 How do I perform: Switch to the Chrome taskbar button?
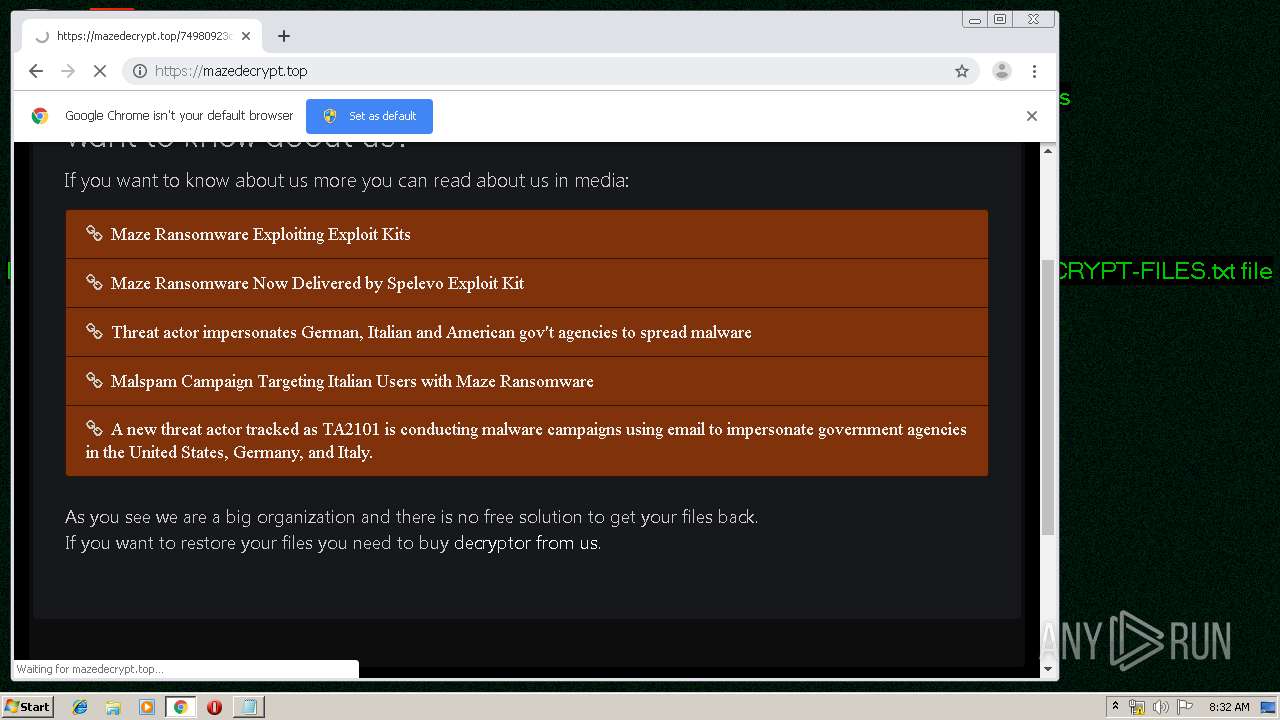pyautogui.click(x=181, y=707)
